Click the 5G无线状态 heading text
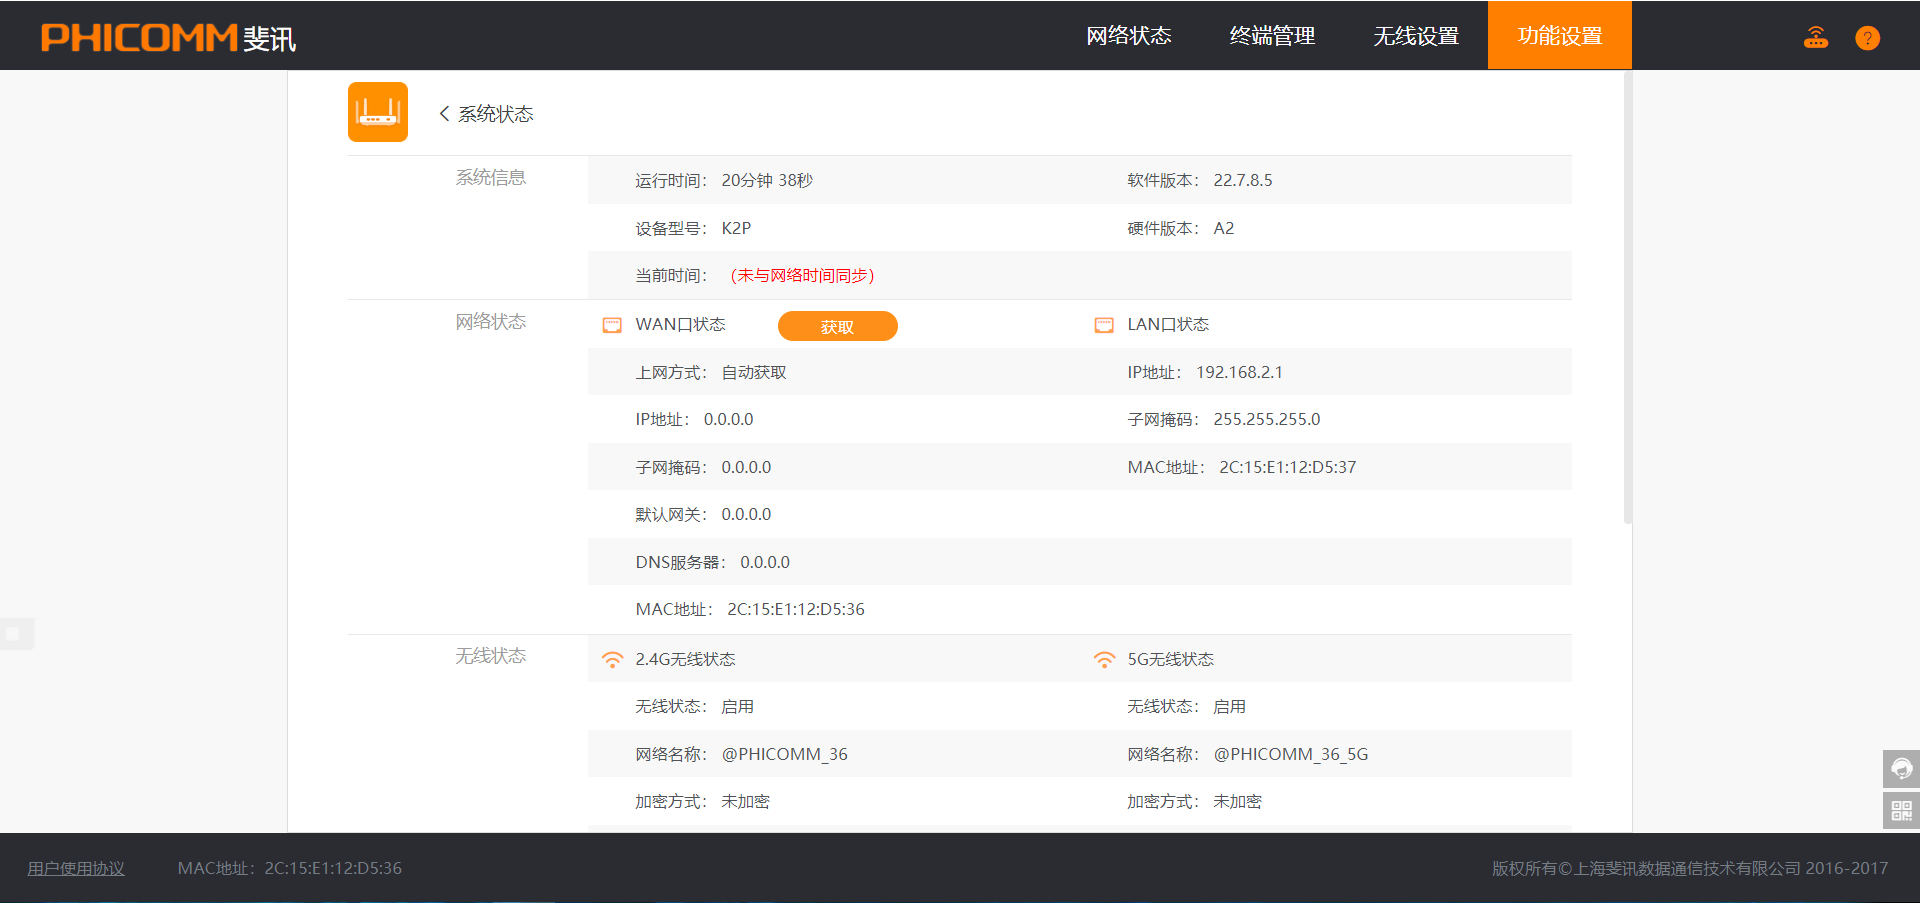 1171,659
